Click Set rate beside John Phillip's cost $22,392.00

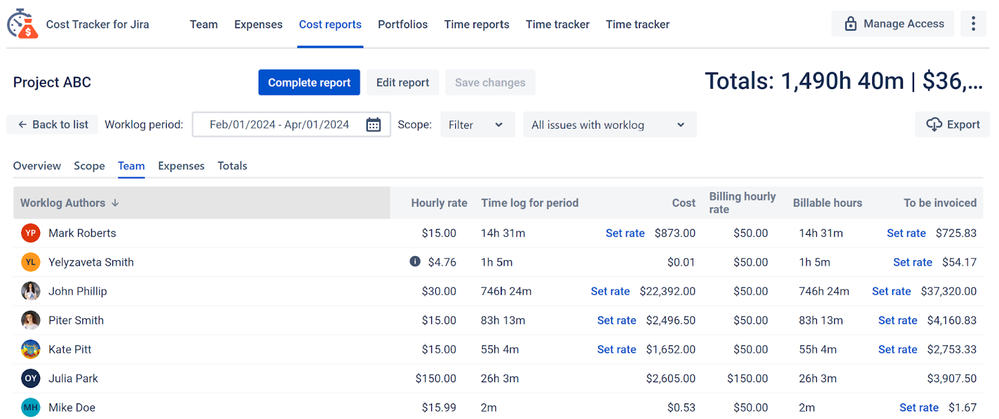(610, 291)
